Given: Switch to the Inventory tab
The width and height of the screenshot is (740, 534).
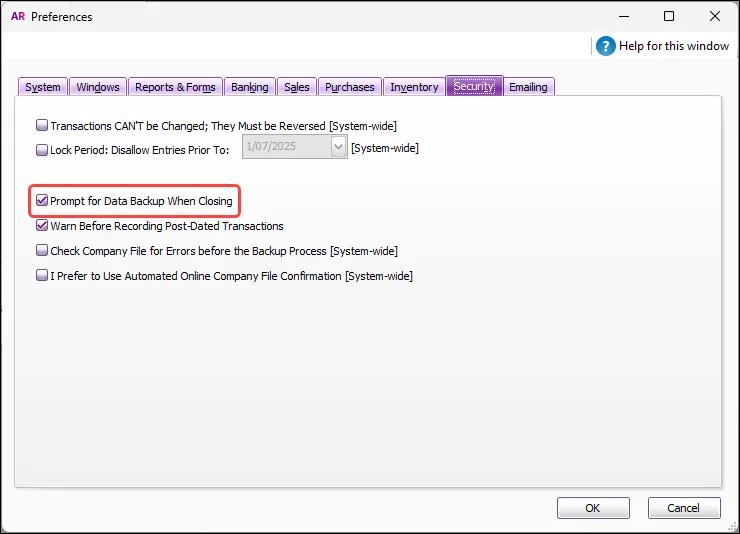Looking at the screenshot, I should [x=414, y=87].
